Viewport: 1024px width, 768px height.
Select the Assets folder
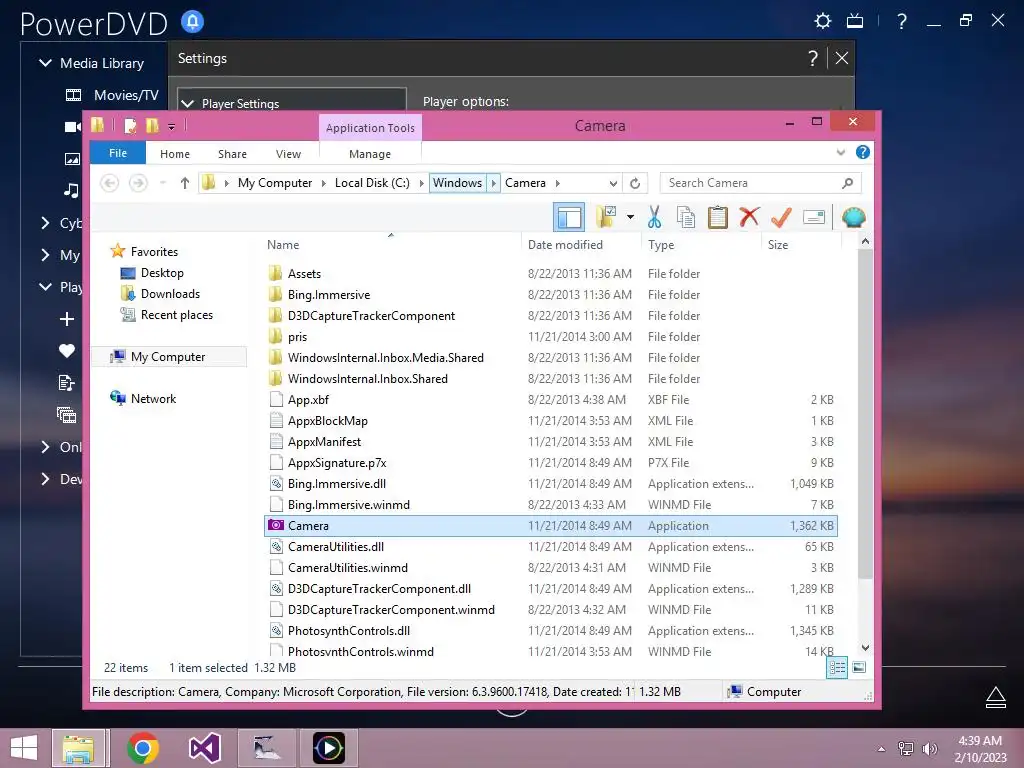pos(304,274)
